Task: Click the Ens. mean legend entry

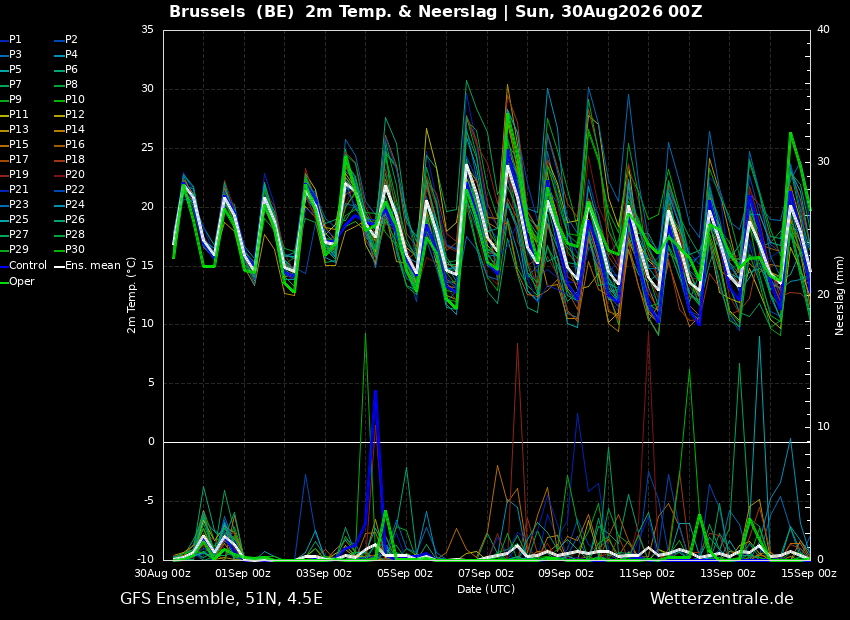Action: pyautogui.click(x=88, y=266)
